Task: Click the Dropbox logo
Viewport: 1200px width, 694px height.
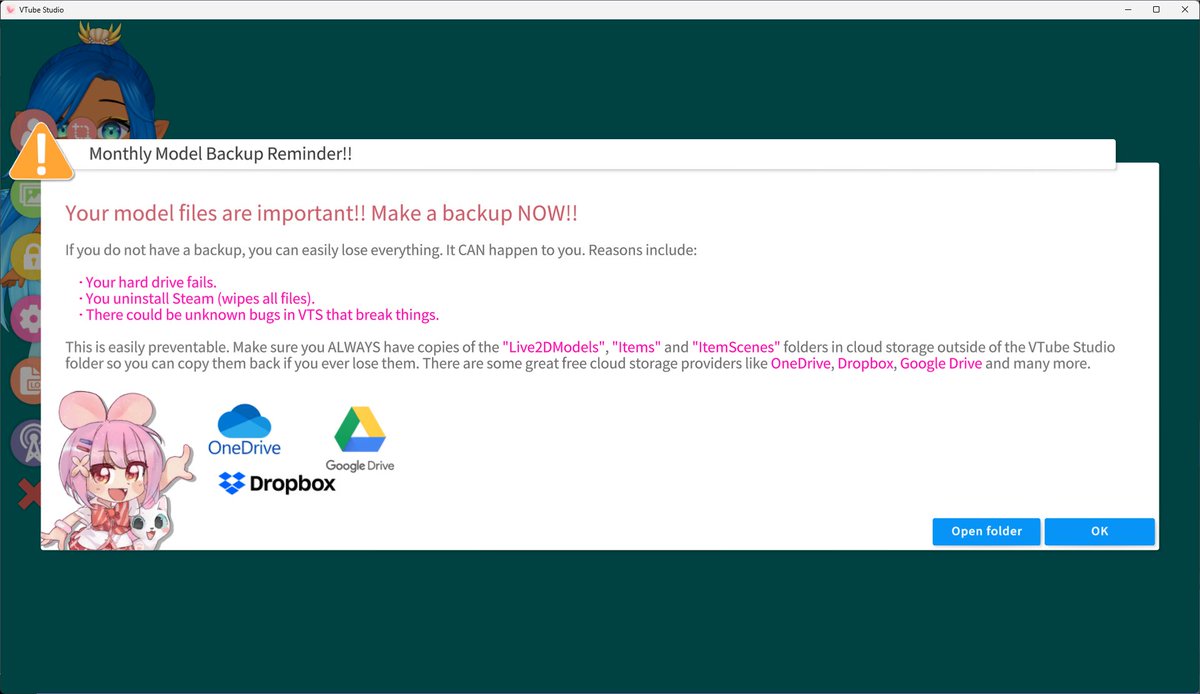Action: (277, 483)
